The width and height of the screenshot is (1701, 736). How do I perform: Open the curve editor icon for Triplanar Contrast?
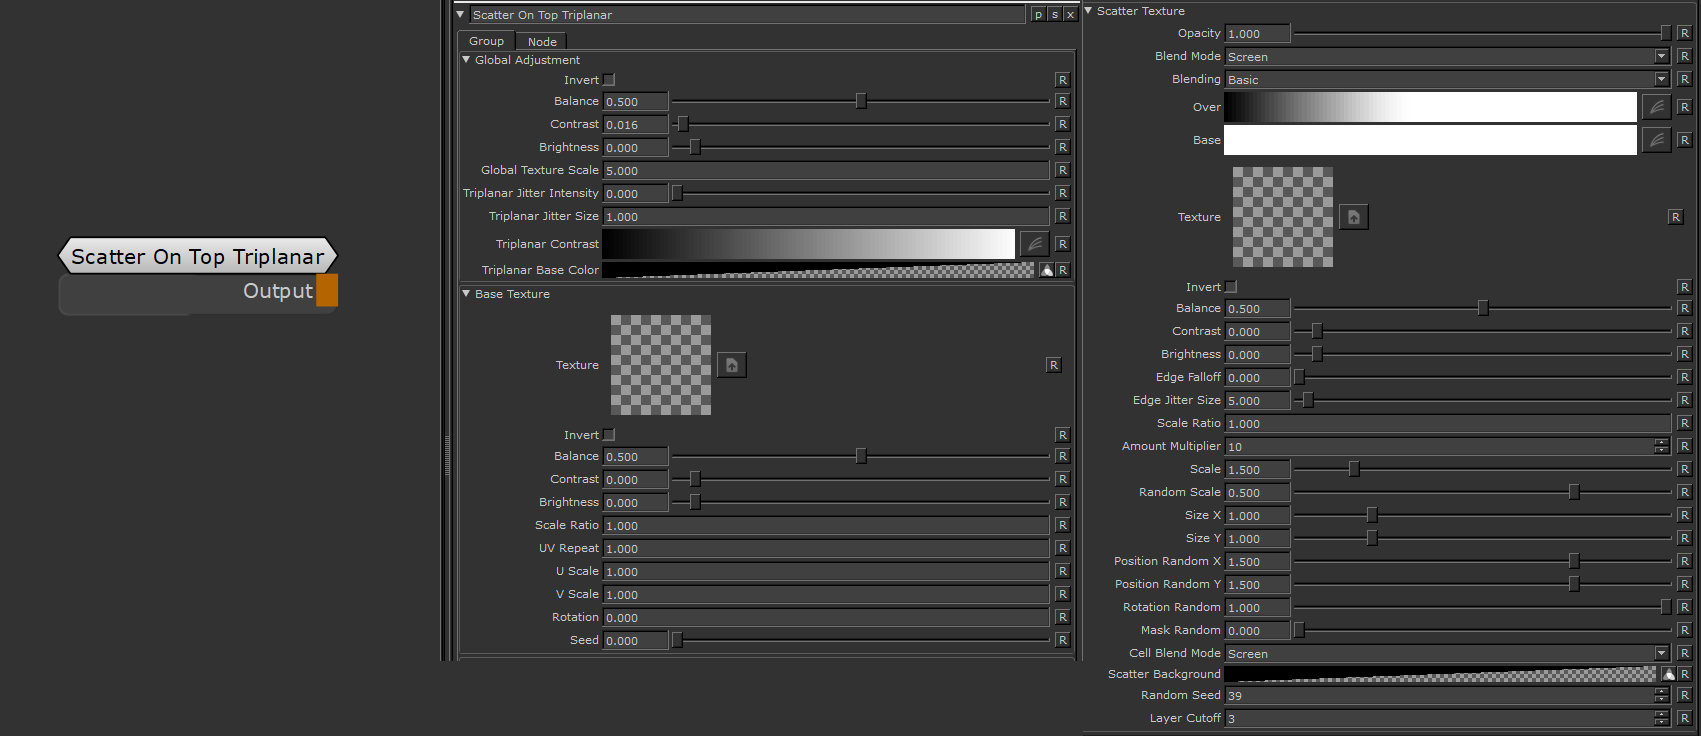(1034, 244)
